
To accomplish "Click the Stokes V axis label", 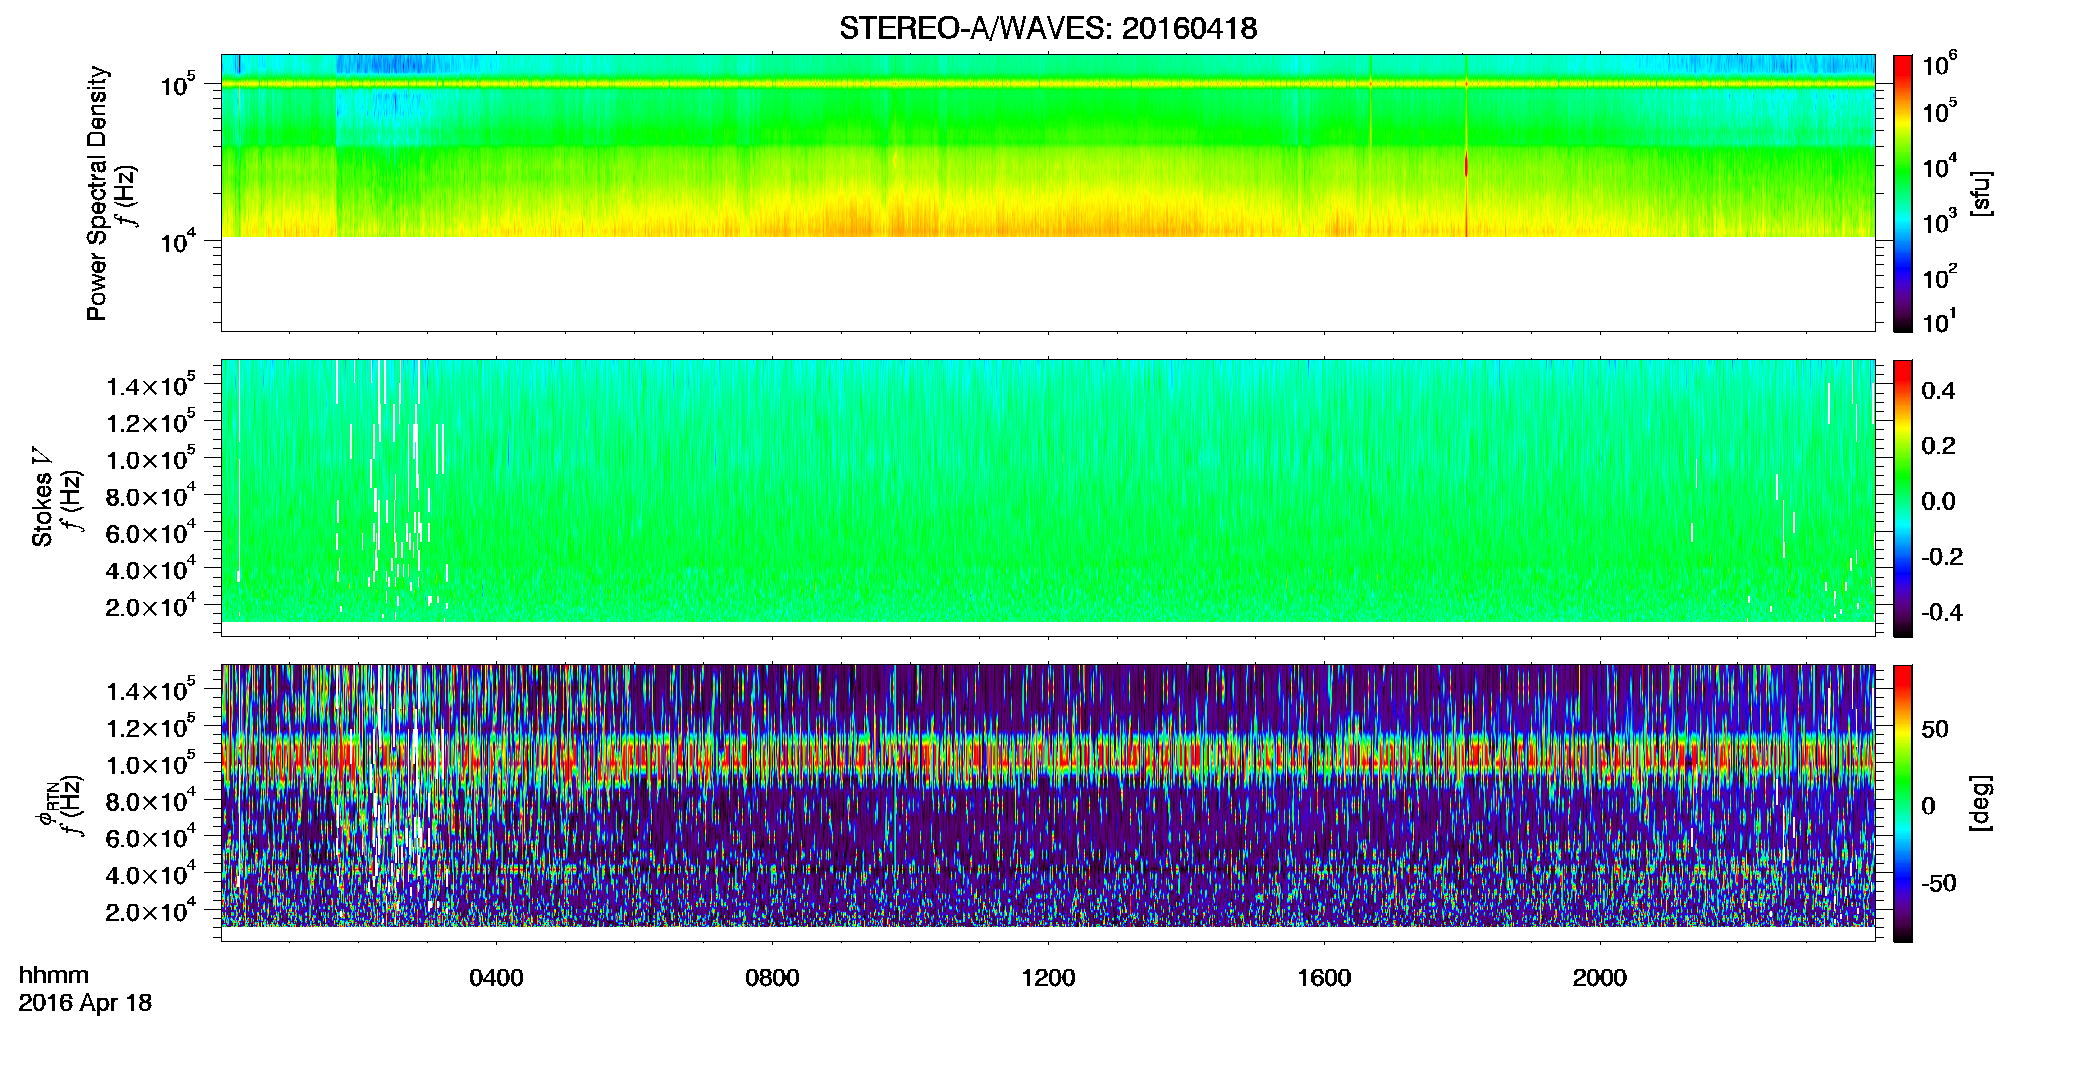I will click(42, 497).
